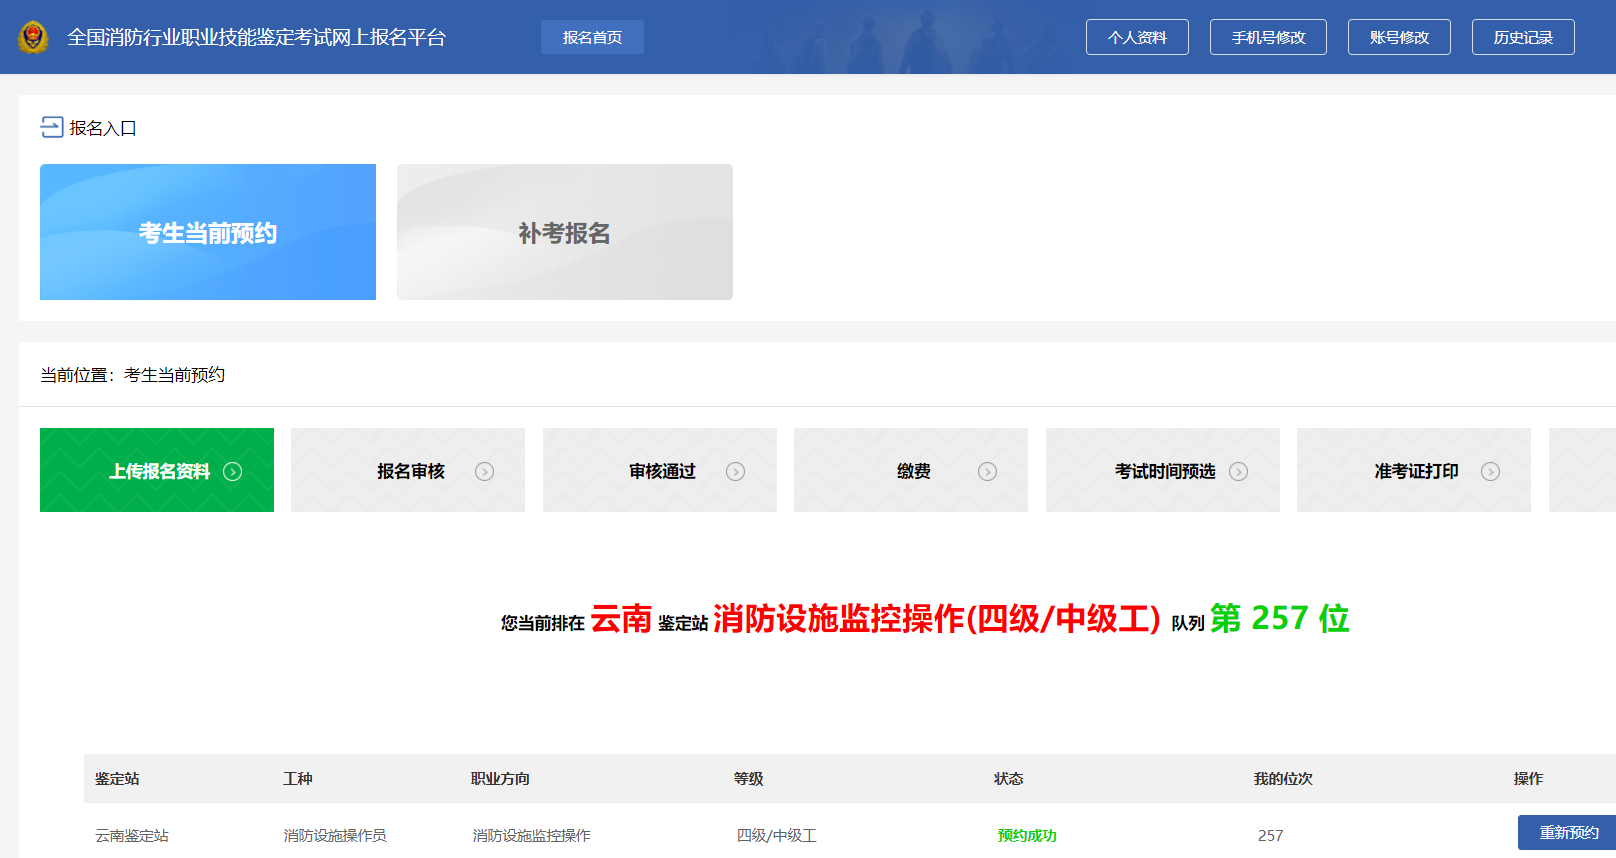Click arrow icon on 审核通过 step

pyautogui.click(x=735, y=471)
